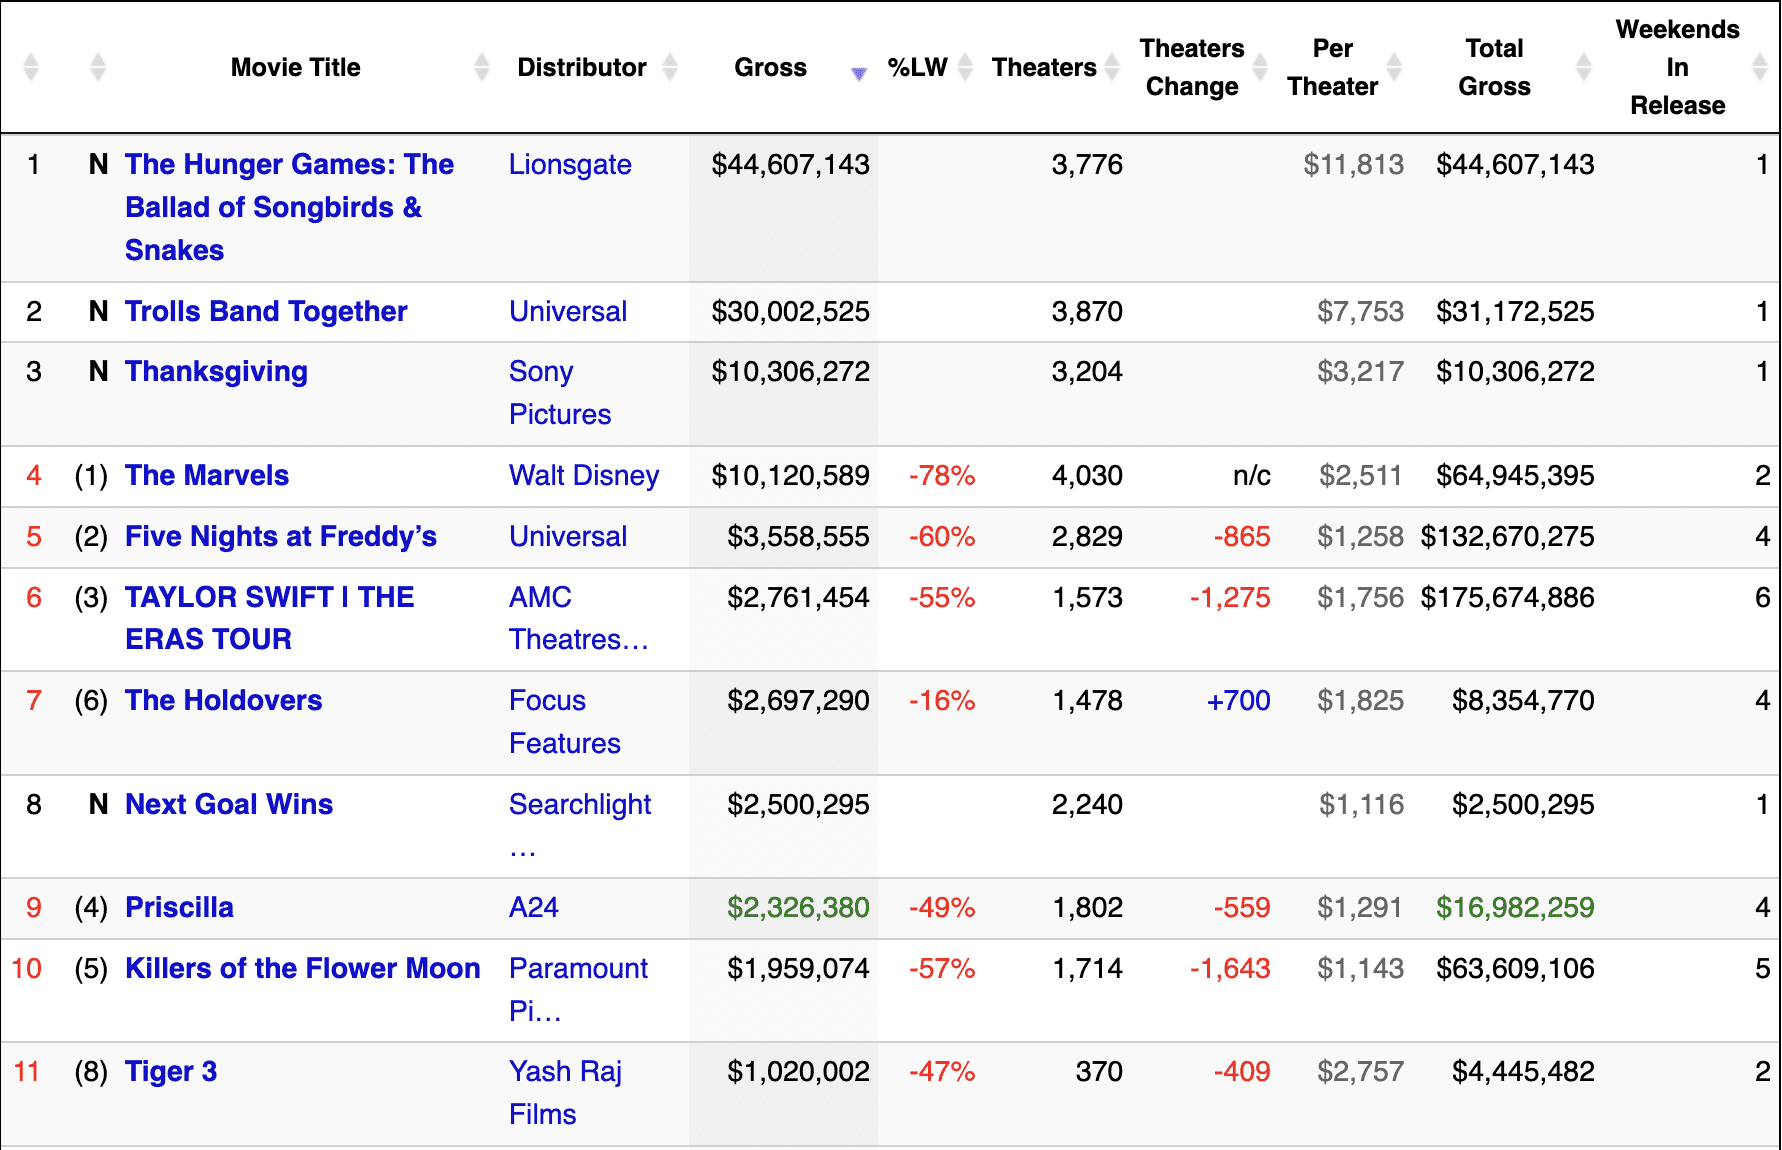The height and width of the screenshot is (1150, 1782).
Task: Select total gross $8,354,770
Action: coord(1523,701)
